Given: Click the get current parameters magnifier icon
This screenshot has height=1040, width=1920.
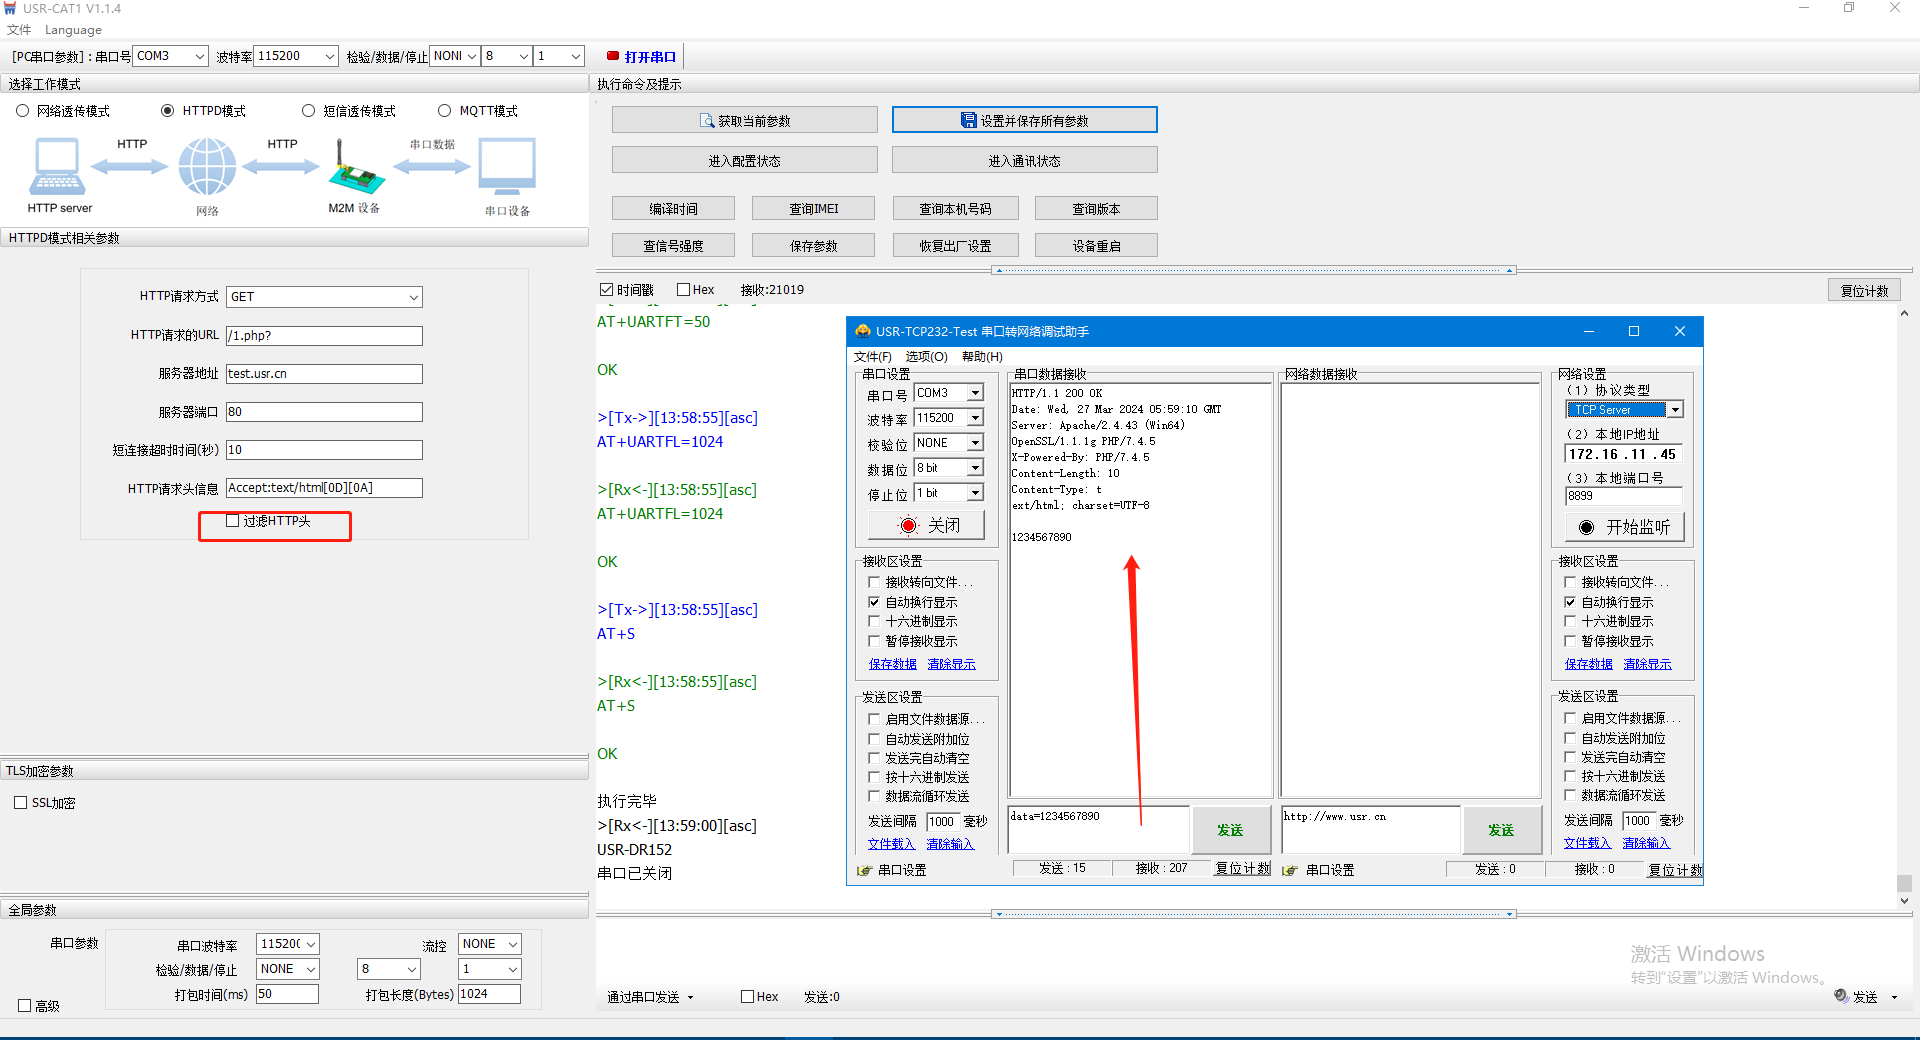Looking at the screenshot, I should (707, 121).
